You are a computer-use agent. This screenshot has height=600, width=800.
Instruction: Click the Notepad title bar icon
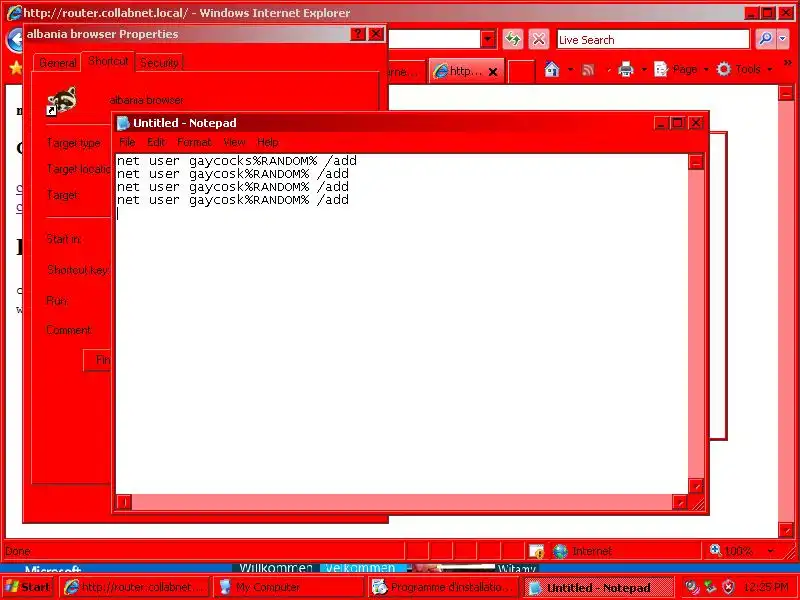click(123, 123)
